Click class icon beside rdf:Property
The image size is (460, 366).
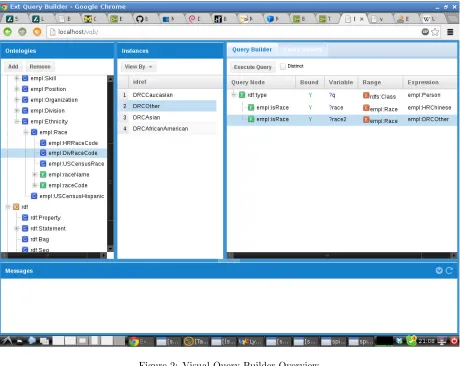25,218
